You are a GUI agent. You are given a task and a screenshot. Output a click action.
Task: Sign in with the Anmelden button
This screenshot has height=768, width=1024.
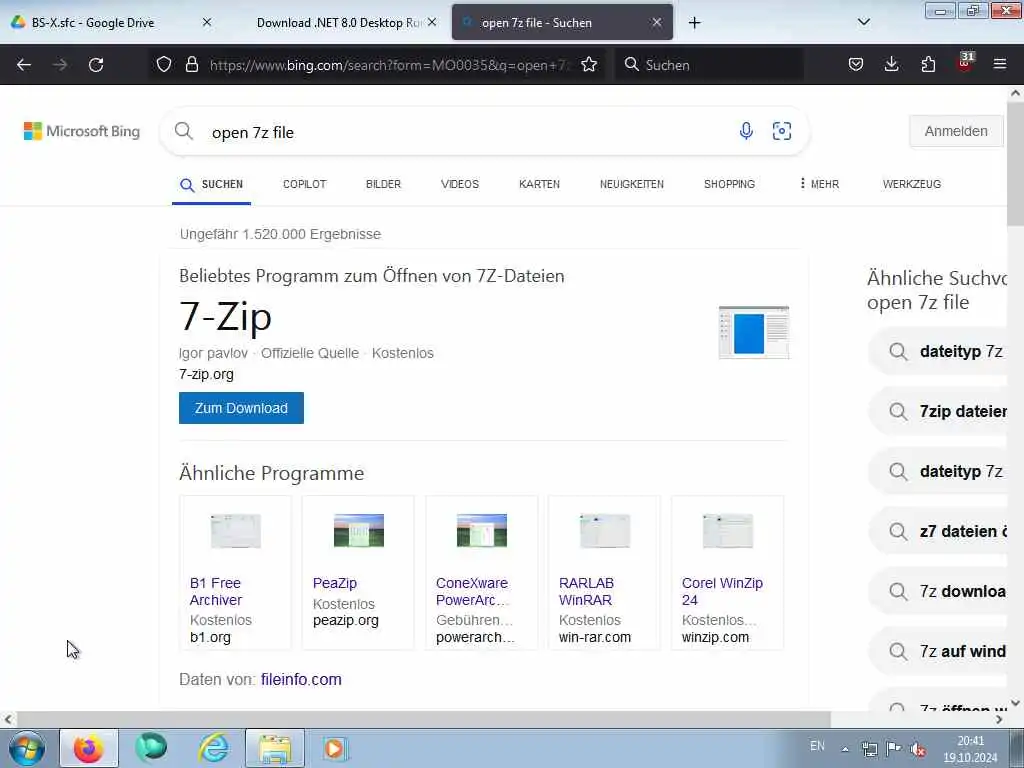[x=955, y=131]
